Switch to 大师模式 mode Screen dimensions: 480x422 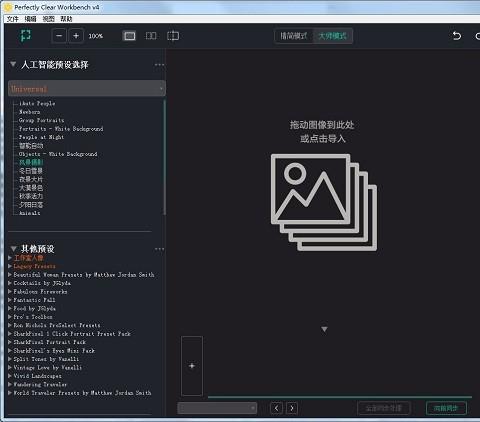click(332, 36)
